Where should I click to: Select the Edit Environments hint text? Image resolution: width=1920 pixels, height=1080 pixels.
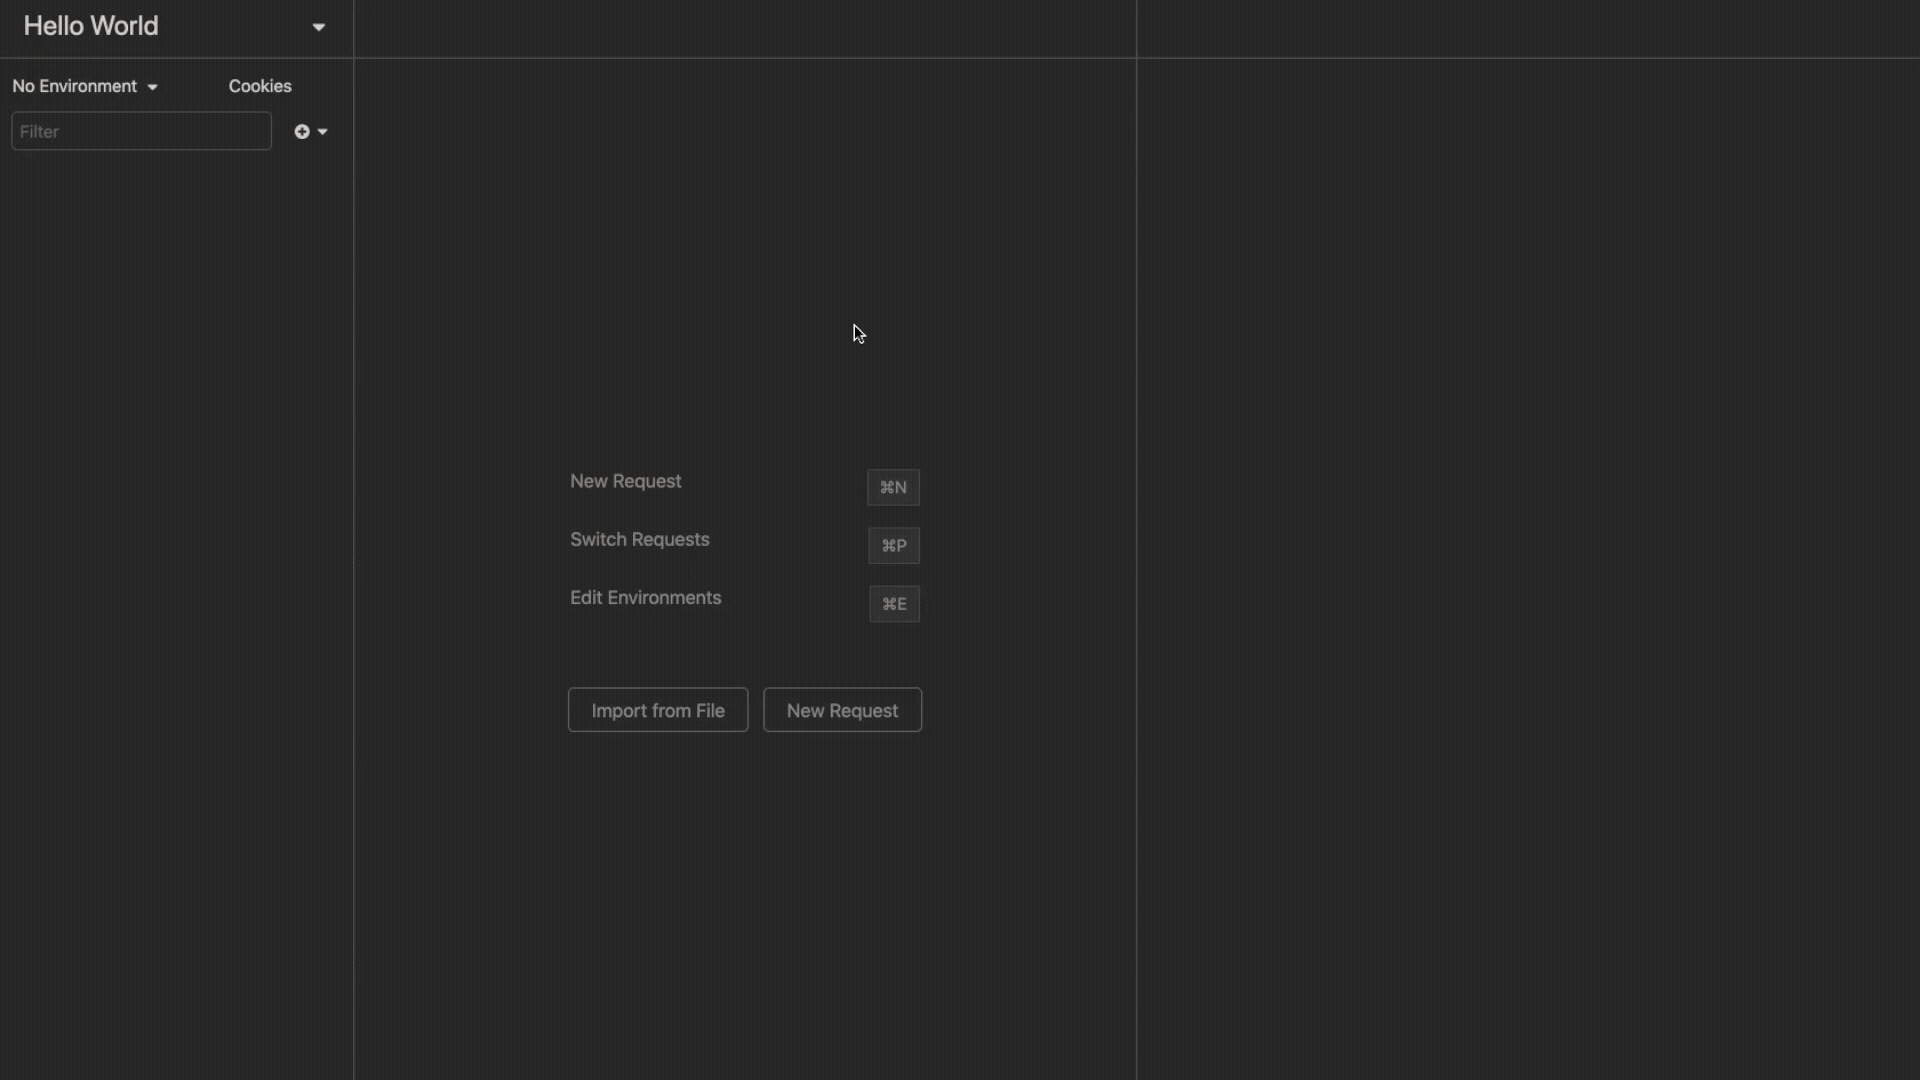tap(645, 597)
